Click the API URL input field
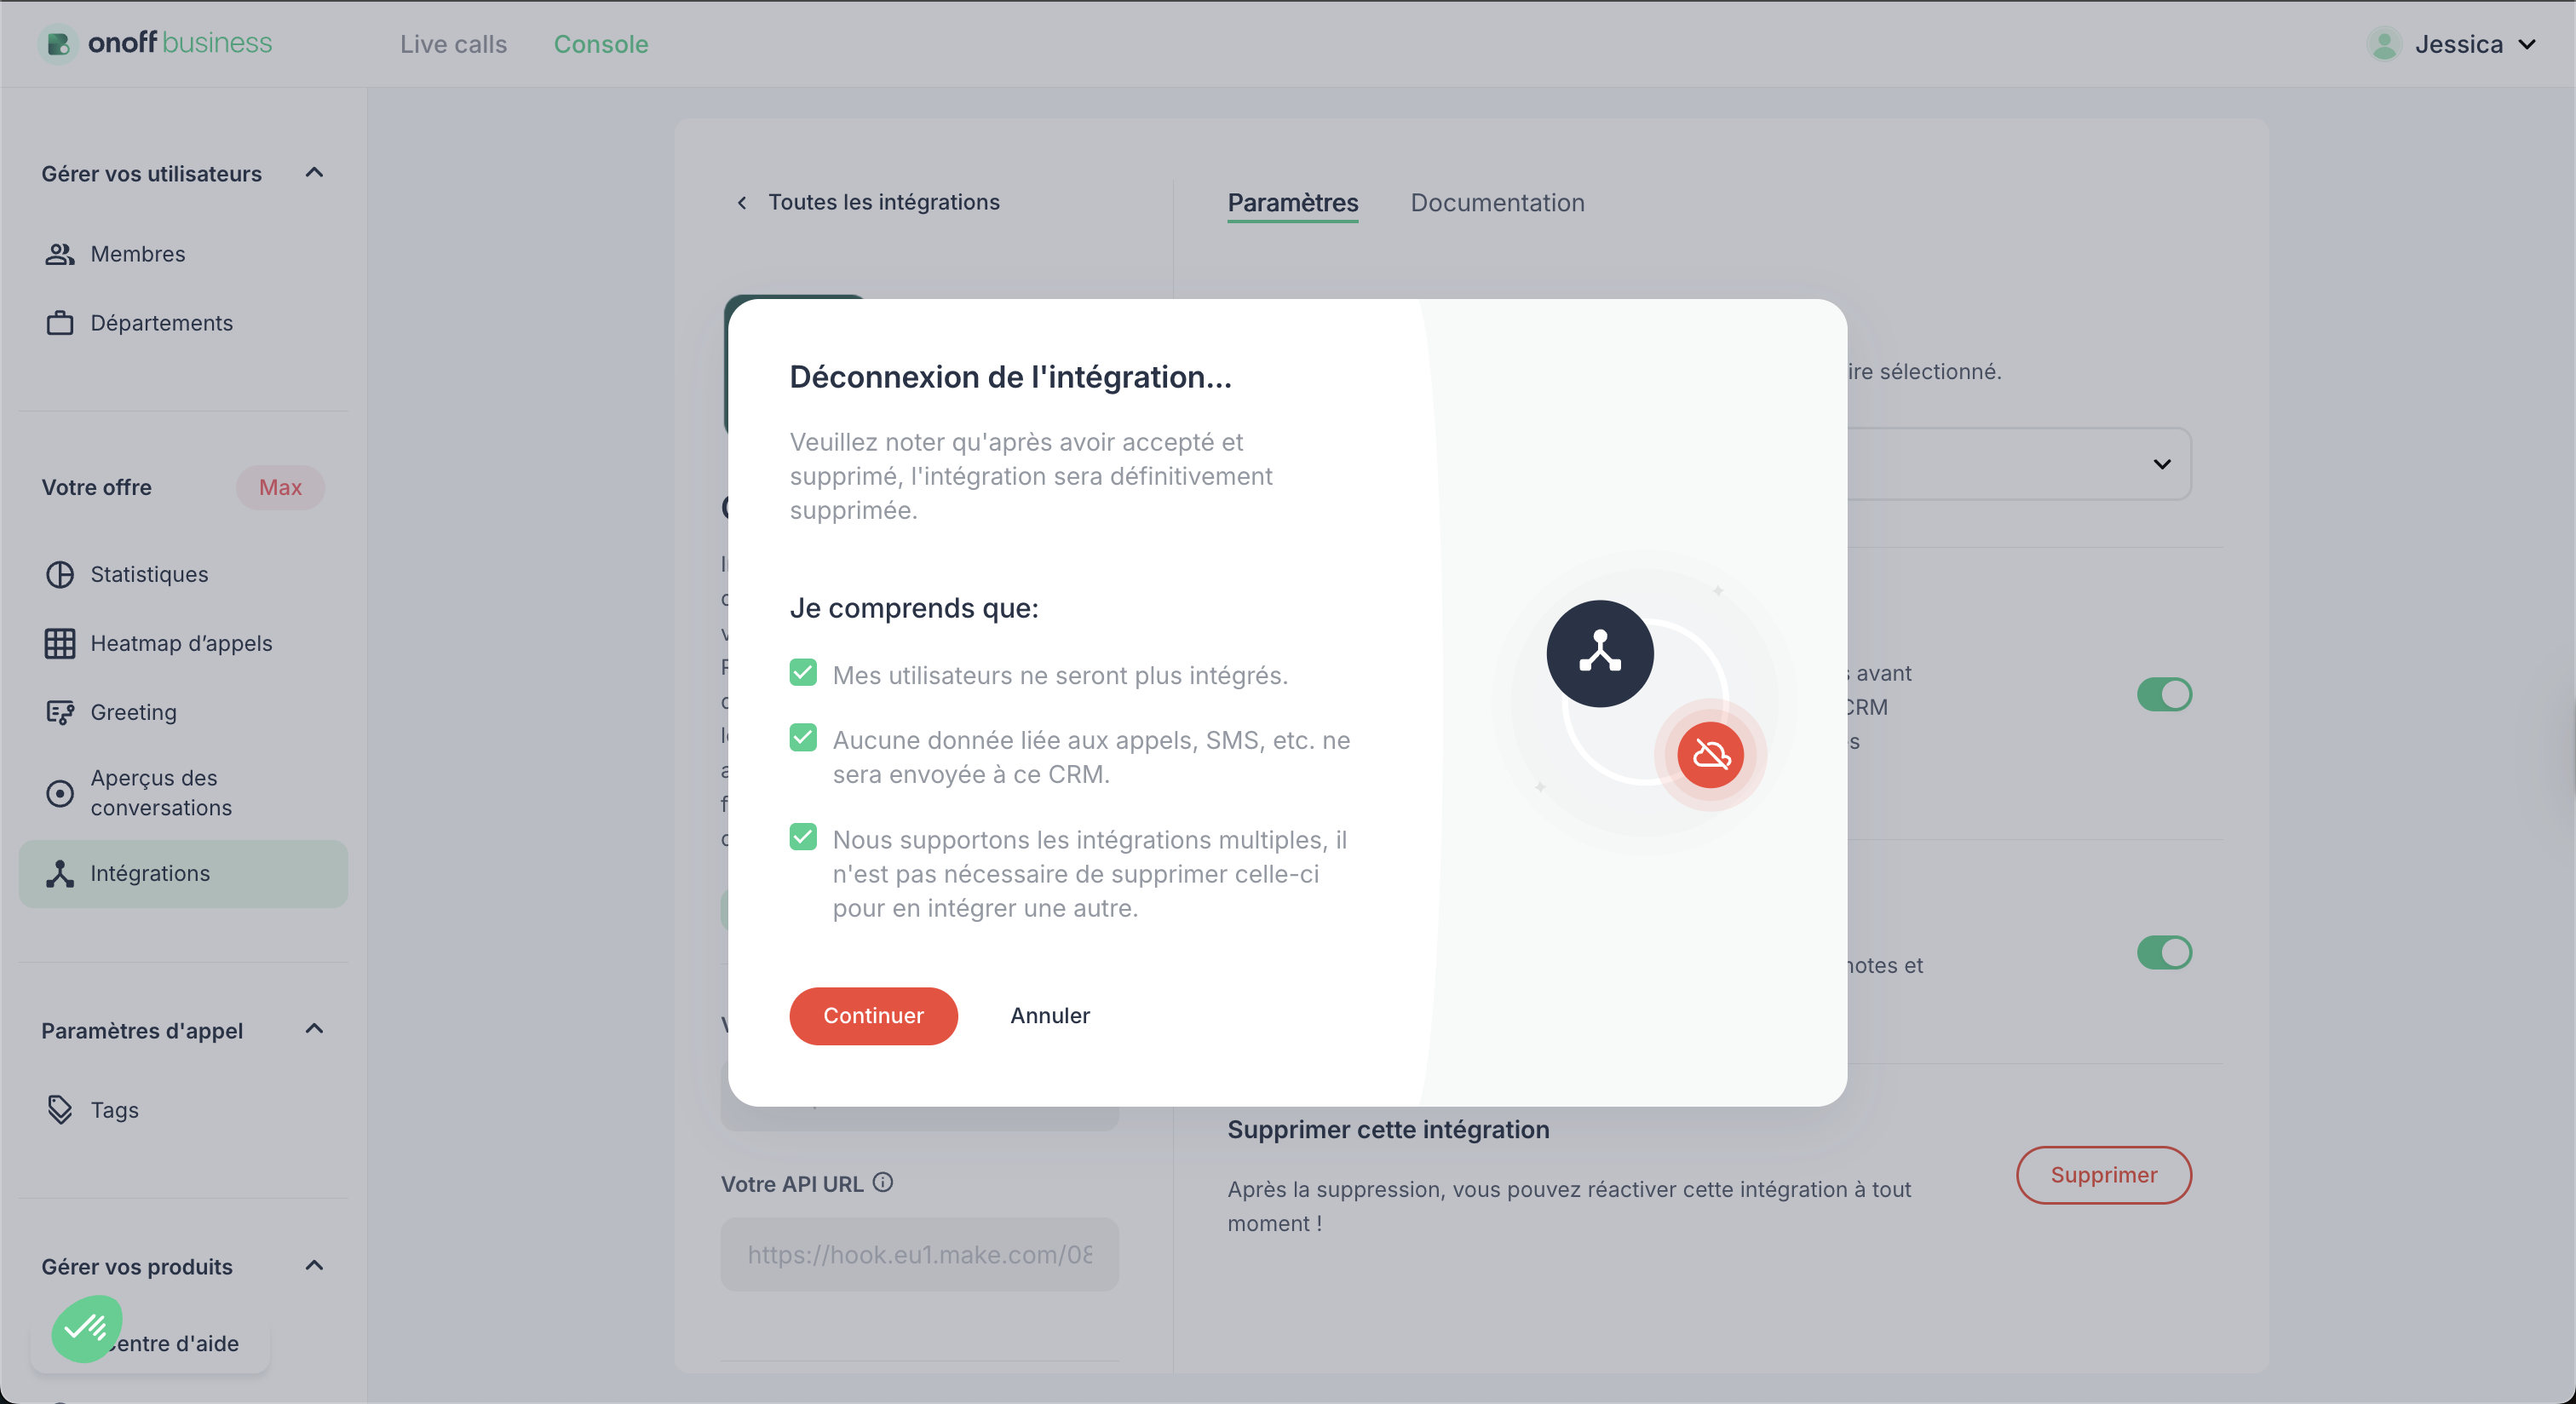The width and height of the screenshot is (2576, 1404). point(919,1254)
